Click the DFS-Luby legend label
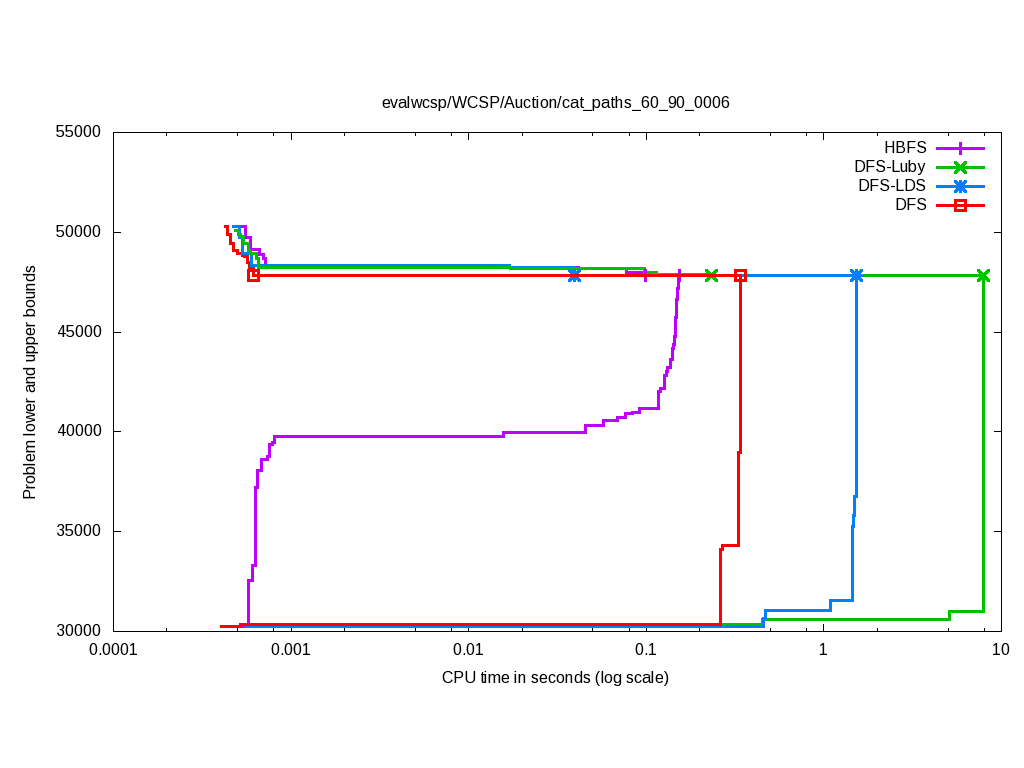Image resolution: width=1024 pixels, height=768 pixels. [889, 167]
